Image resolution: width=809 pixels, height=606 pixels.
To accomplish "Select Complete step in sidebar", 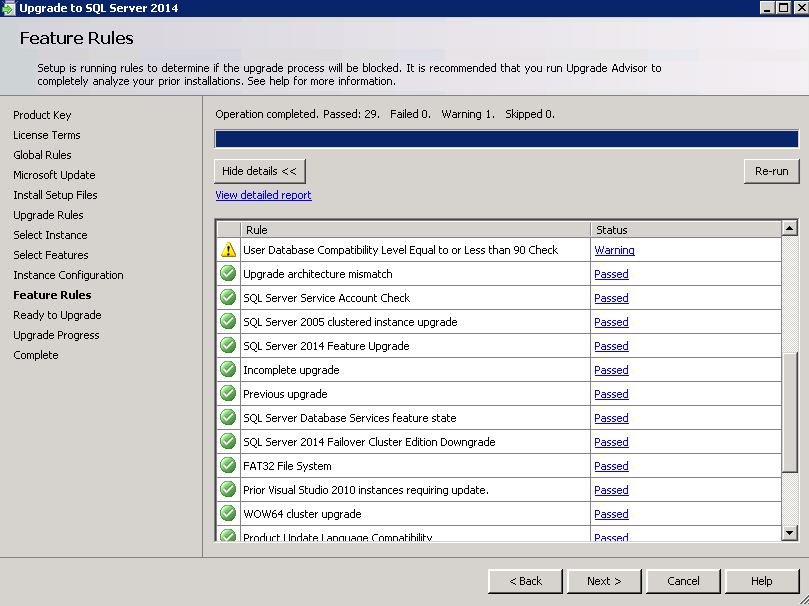I will pos(36,355).
